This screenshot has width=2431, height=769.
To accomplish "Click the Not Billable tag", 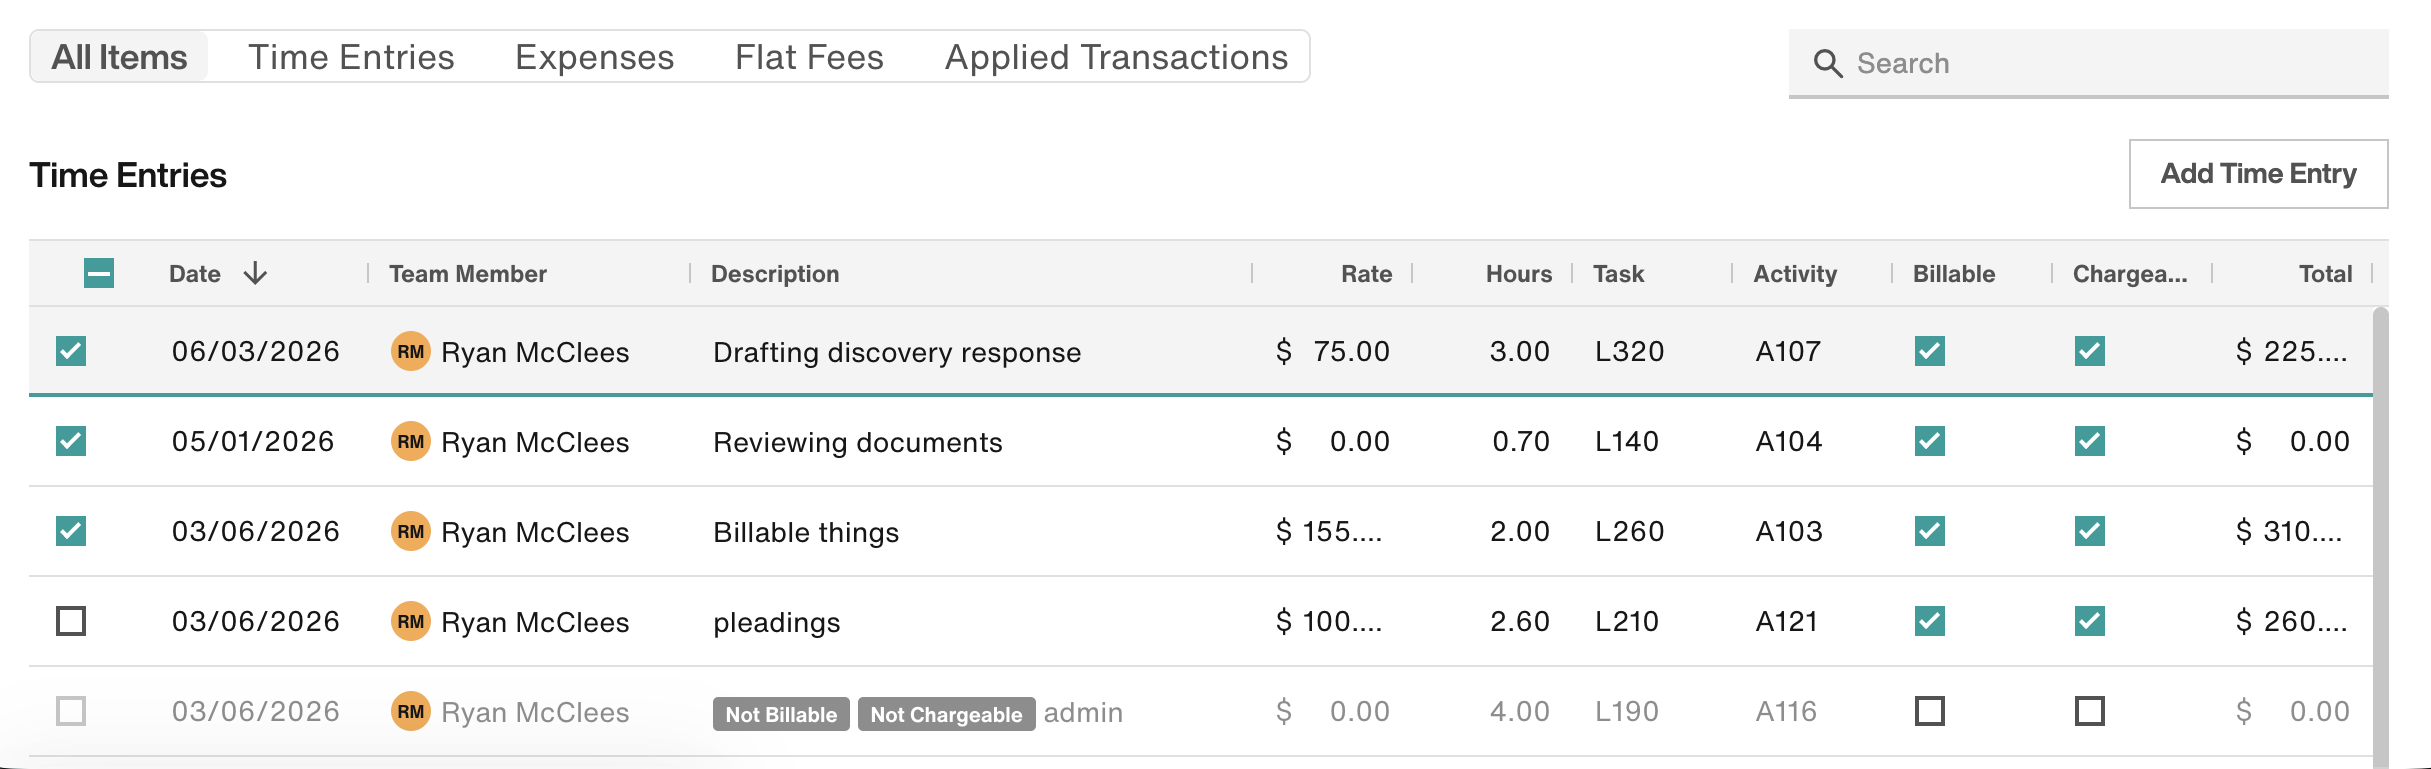I will (781, 714).
